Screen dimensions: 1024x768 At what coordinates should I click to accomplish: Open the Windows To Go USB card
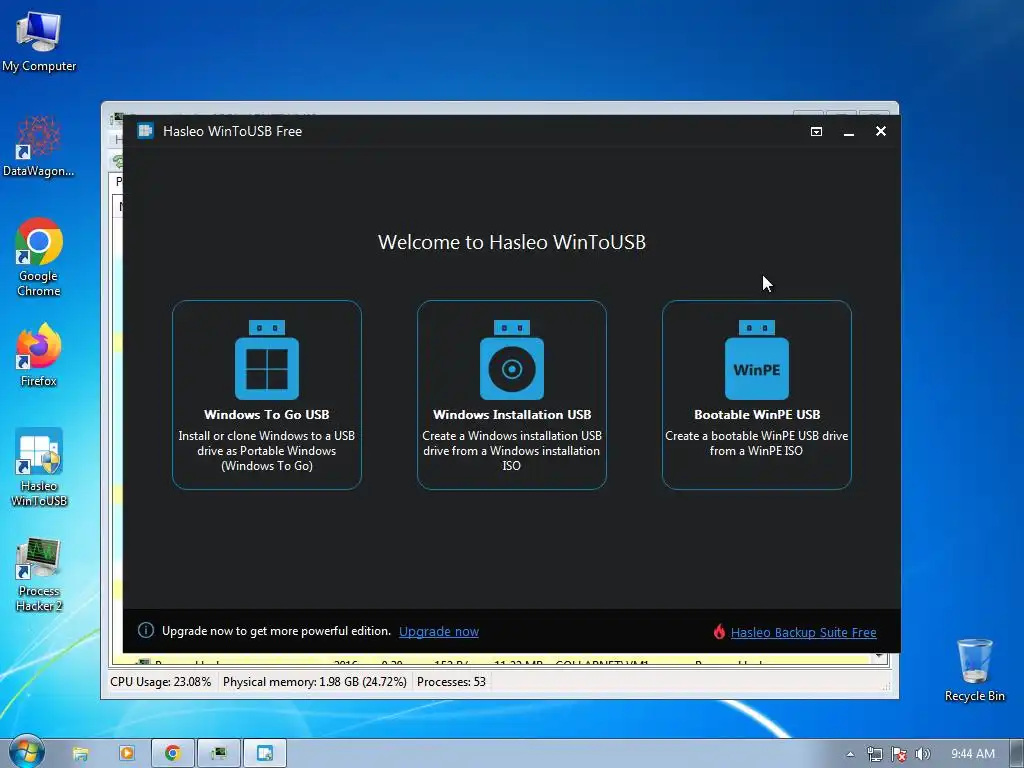[x=266, y=394]
